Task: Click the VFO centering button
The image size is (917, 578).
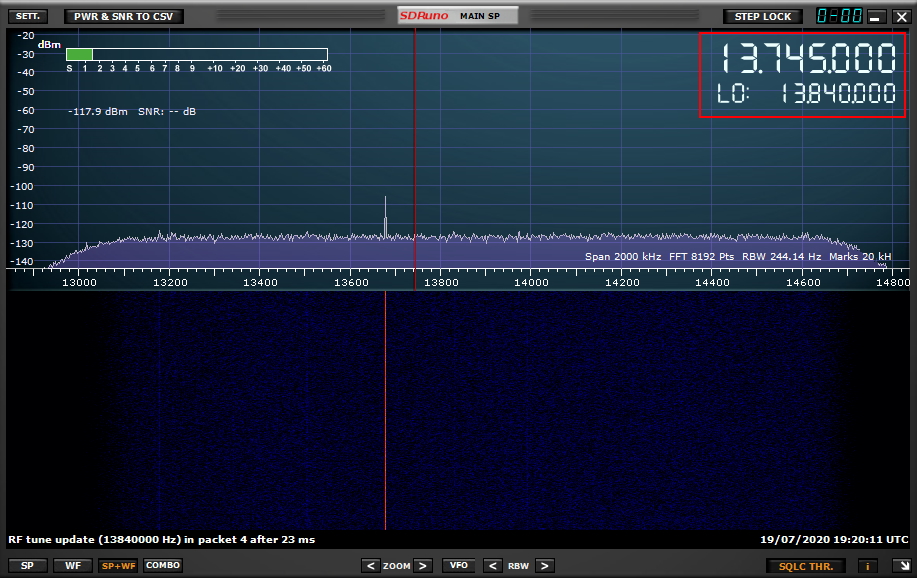Action: [x=458, y=566]
